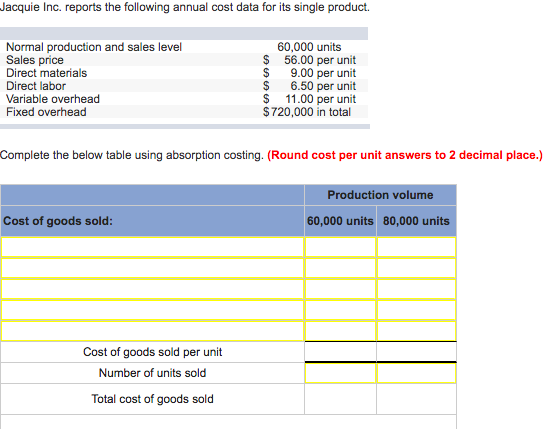Click 'Complete the below table' instruction text
The width and height of the screenshot is (549, 429).
click(x=132, y=155)
